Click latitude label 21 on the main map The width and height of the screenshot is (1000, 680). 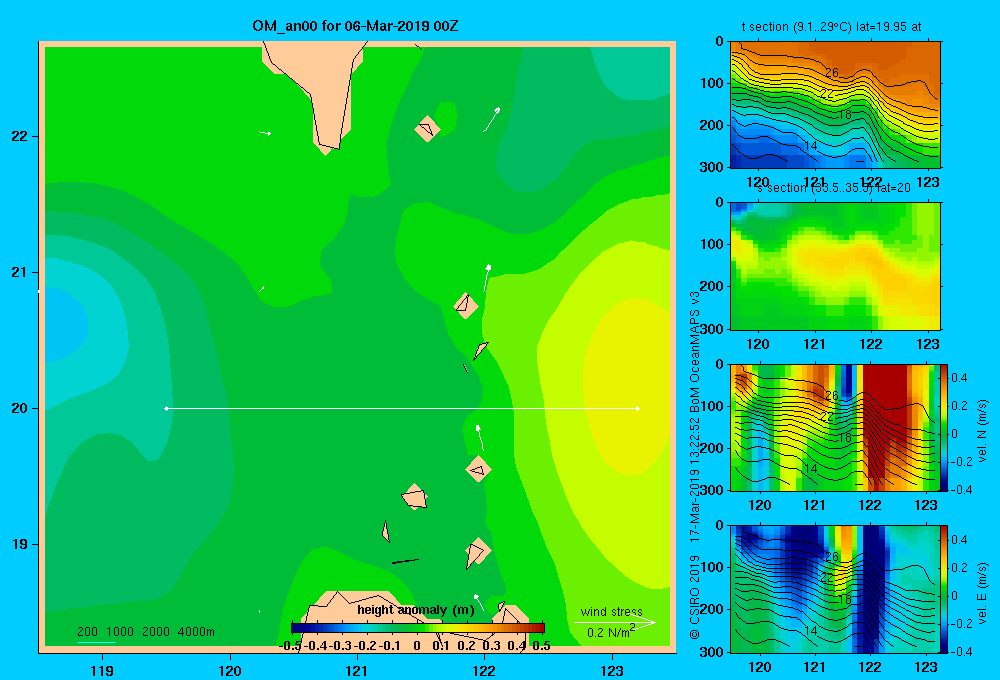[20, 272]
